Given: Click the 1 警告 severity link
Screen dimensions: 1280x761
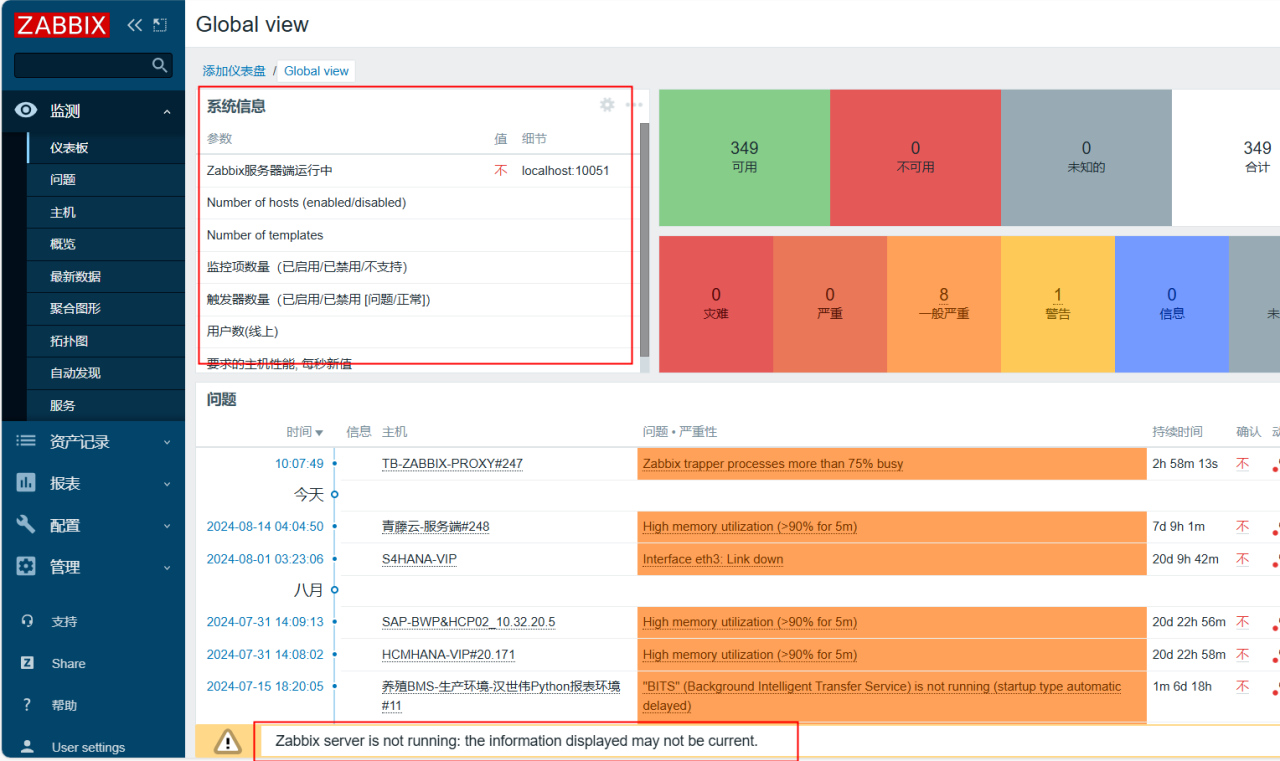Looking at the screenshot, I should coord(1058,295).
